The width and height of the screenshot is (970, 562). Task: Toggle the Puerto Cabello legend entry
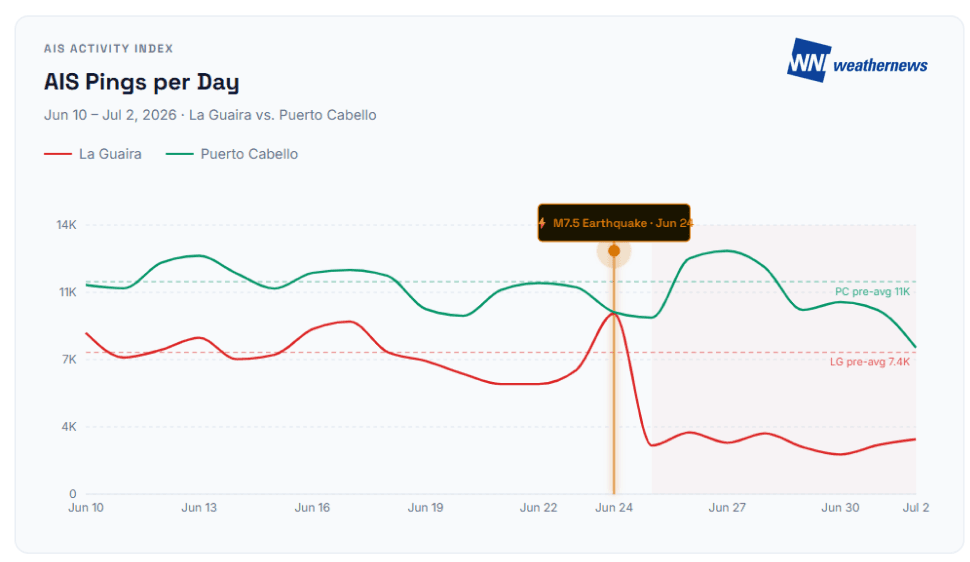click(x=232, y=154)
